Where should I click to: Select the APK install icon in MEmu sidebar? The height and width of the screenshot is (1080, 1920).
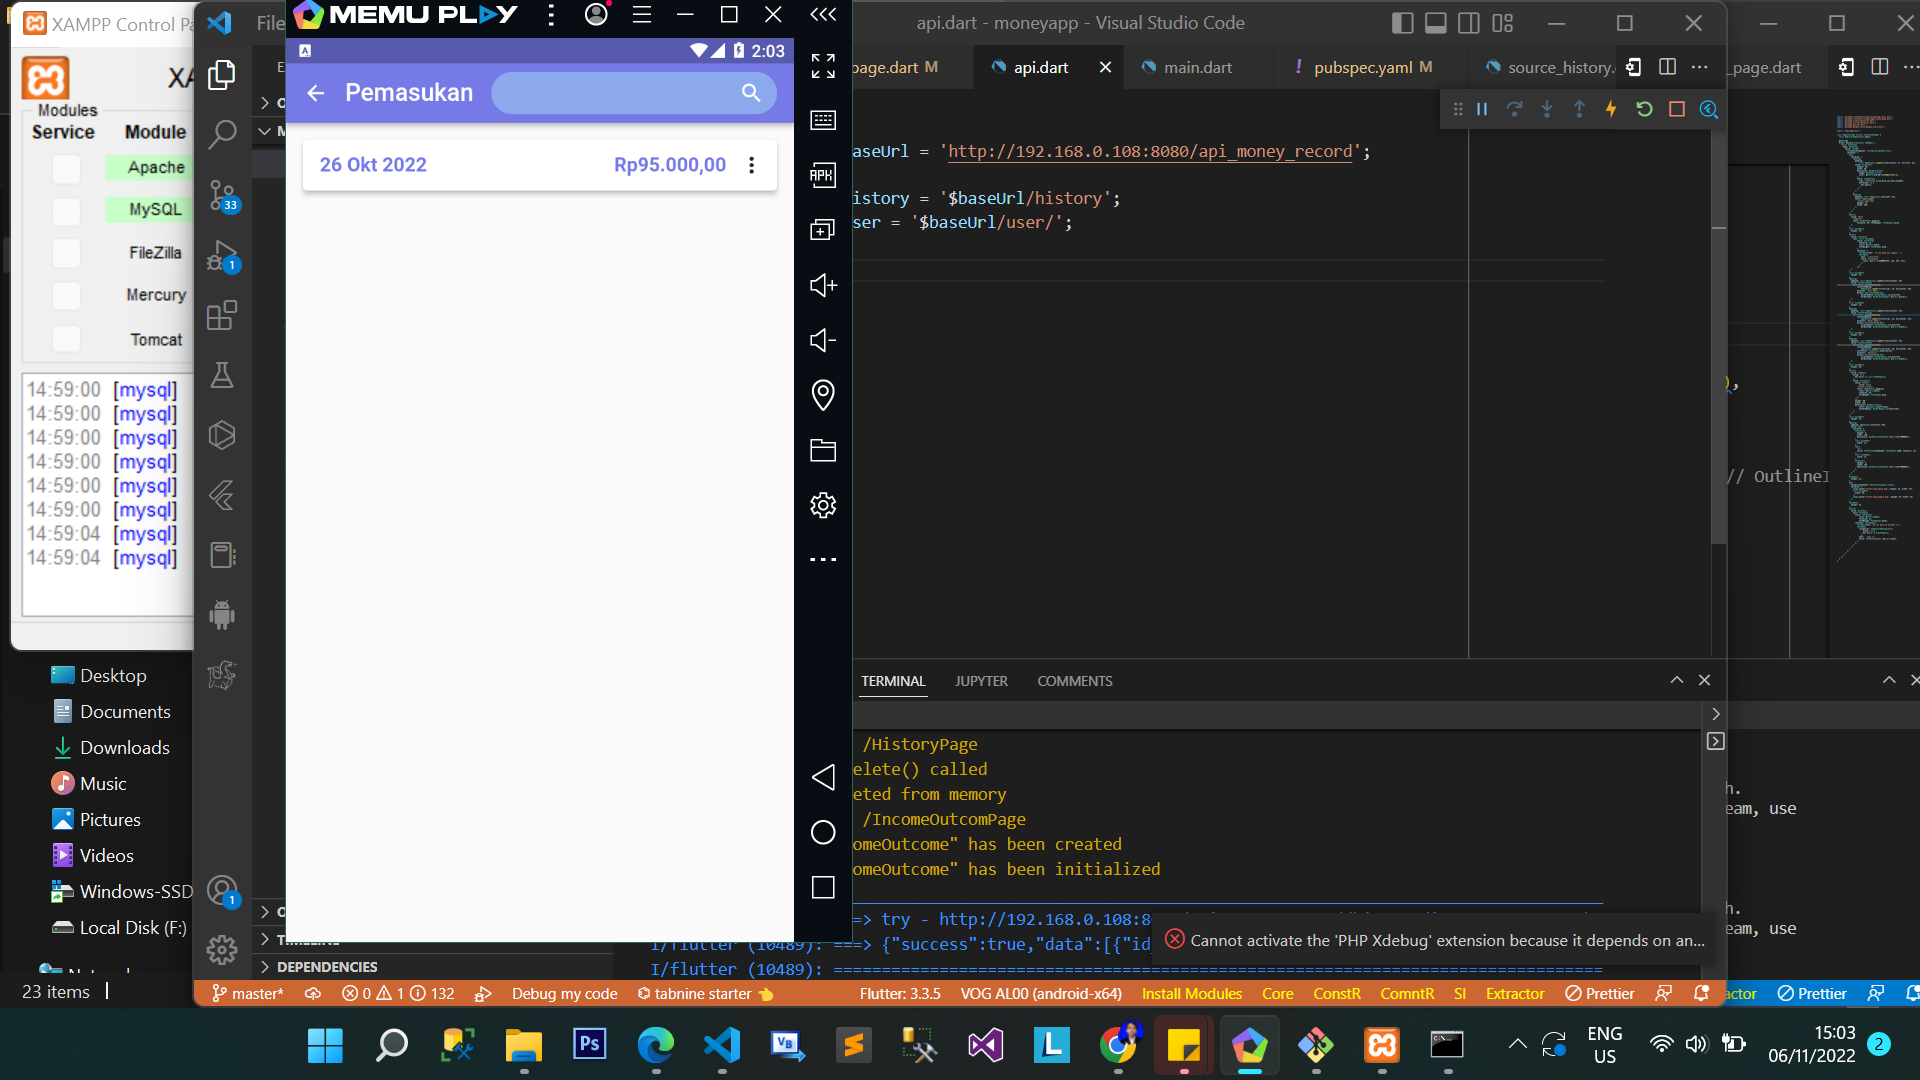pos(822,175)
